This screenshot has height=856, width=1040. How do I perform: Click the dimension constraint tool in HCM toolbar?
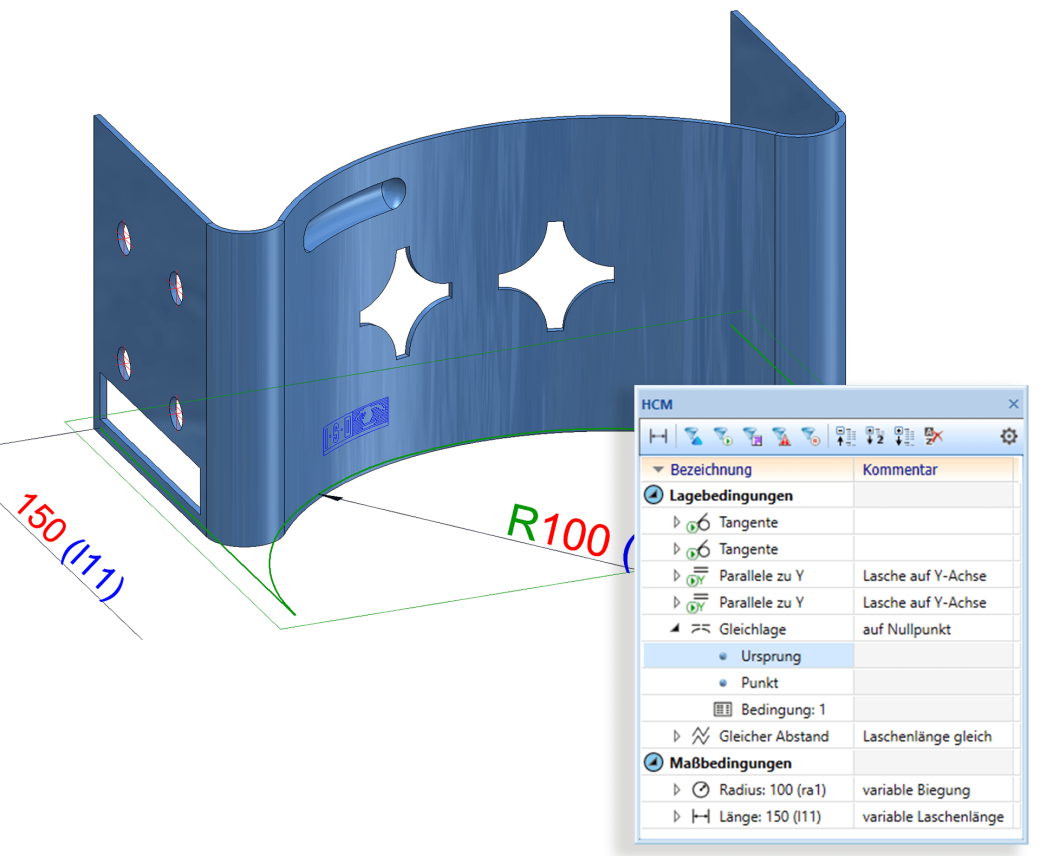point(658,436)
